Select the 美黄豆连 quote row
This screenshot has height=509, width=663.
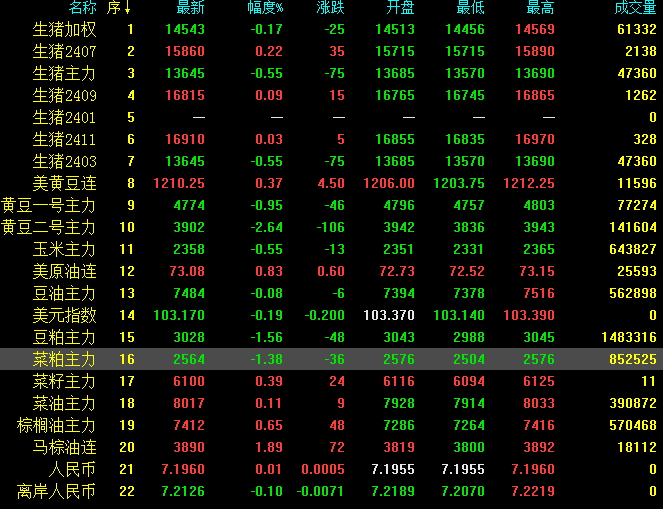64,183
